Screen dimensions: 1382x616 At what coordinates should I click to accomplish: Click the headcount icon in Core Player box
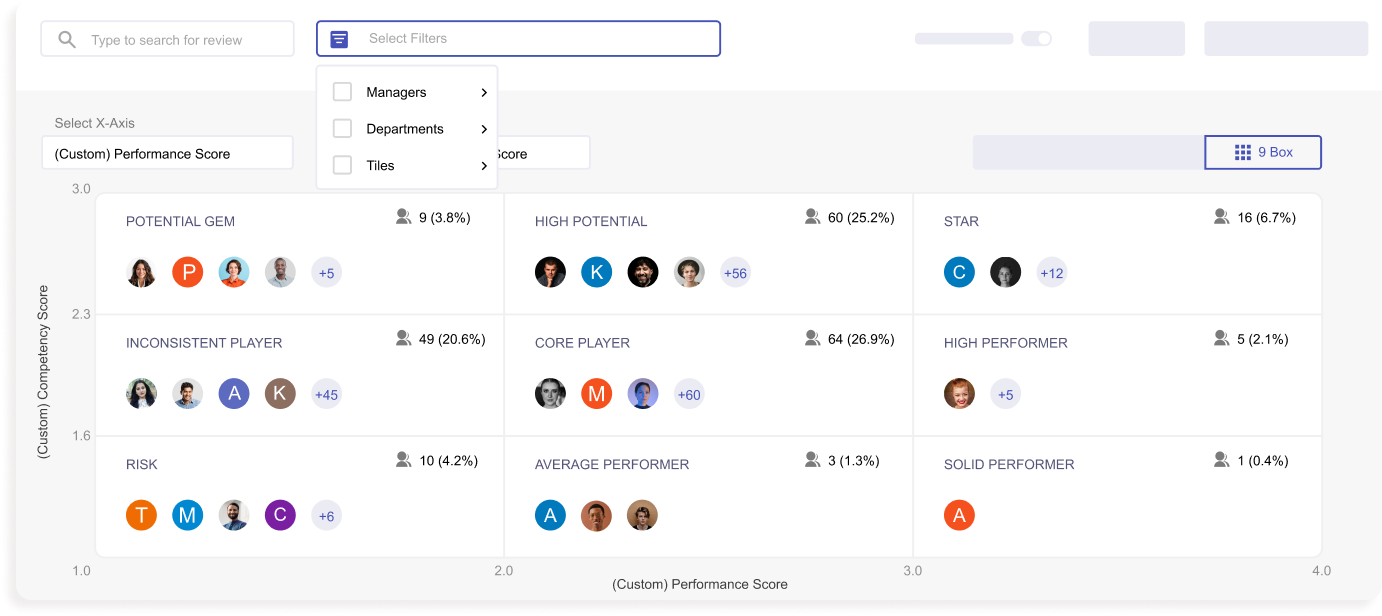tap(812, 338)
